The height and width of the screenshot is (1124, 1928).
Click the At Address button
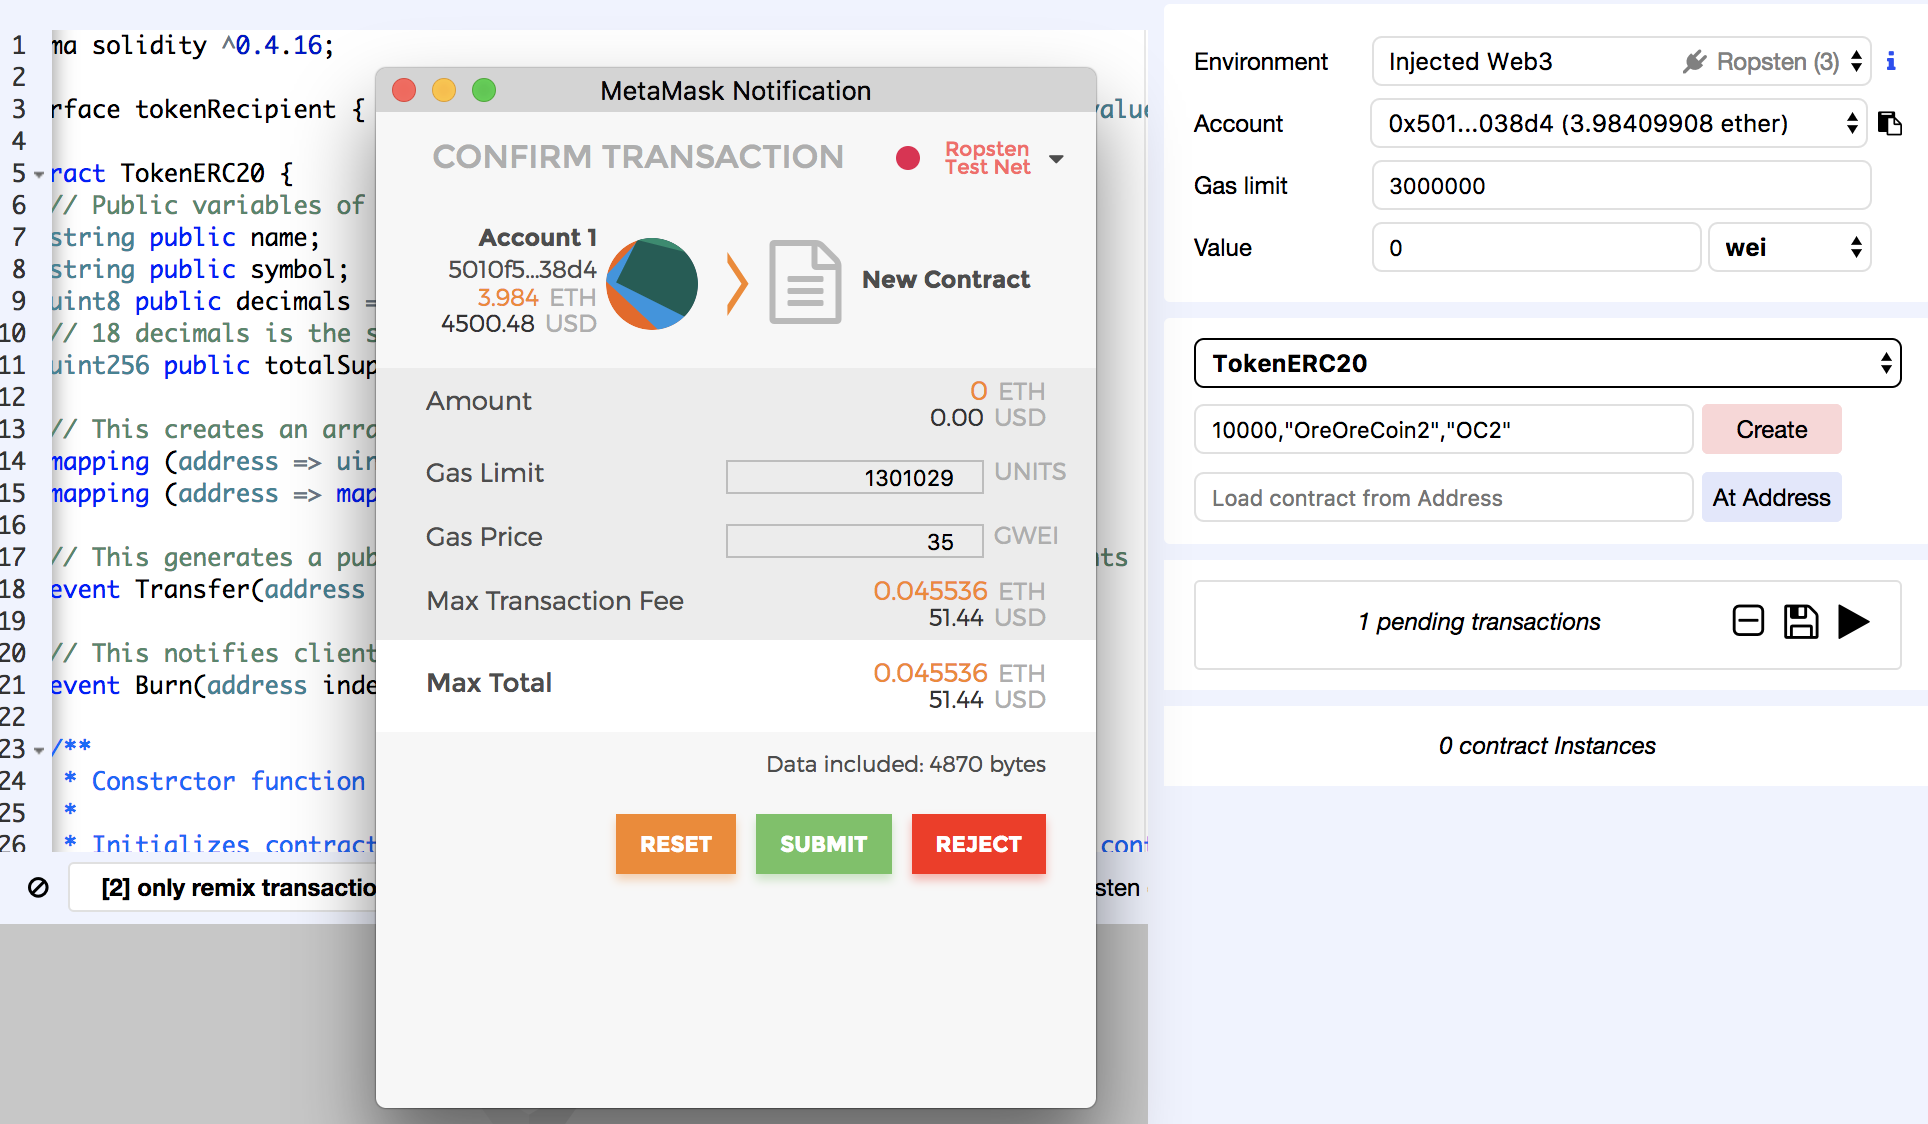pyautogui.click(x=1771, y=497)
